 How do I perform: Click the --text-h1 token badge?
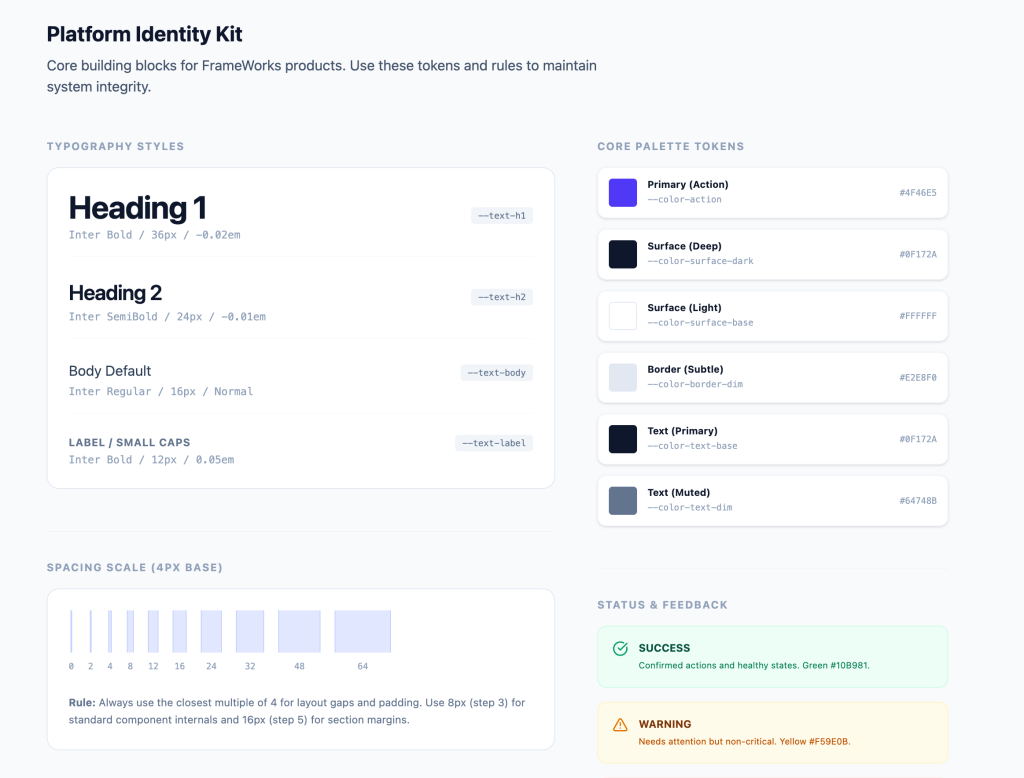point(502,215)
